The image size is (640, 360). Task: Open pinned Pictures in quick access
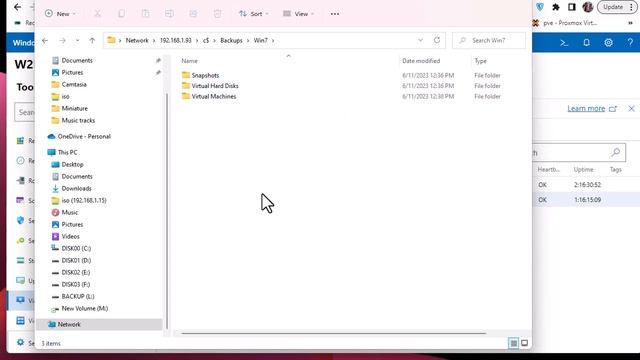pos(72,72)
